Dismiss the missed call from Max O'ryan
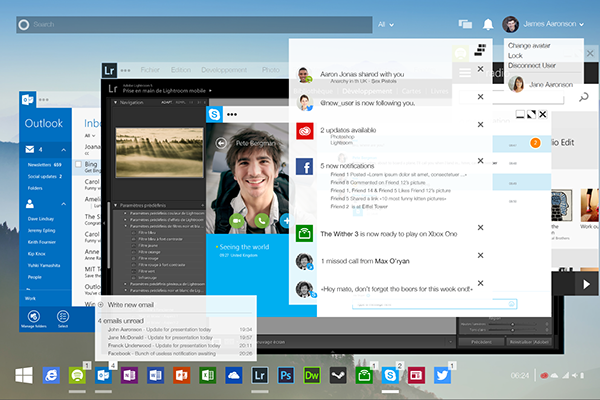 480,255
